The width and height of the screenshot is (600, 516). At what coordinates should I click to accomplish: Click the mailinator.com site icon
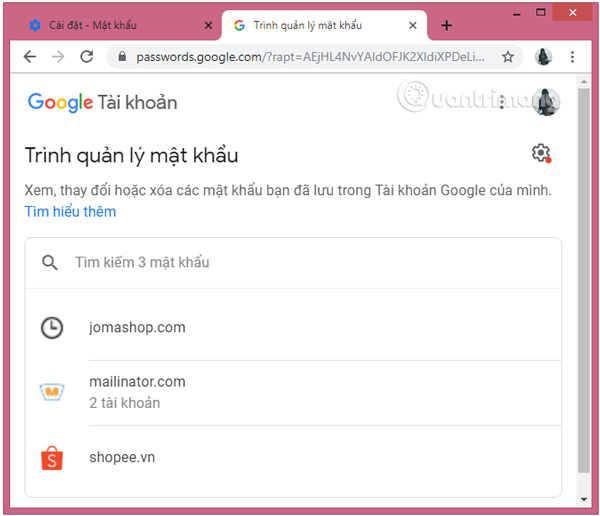52,392
